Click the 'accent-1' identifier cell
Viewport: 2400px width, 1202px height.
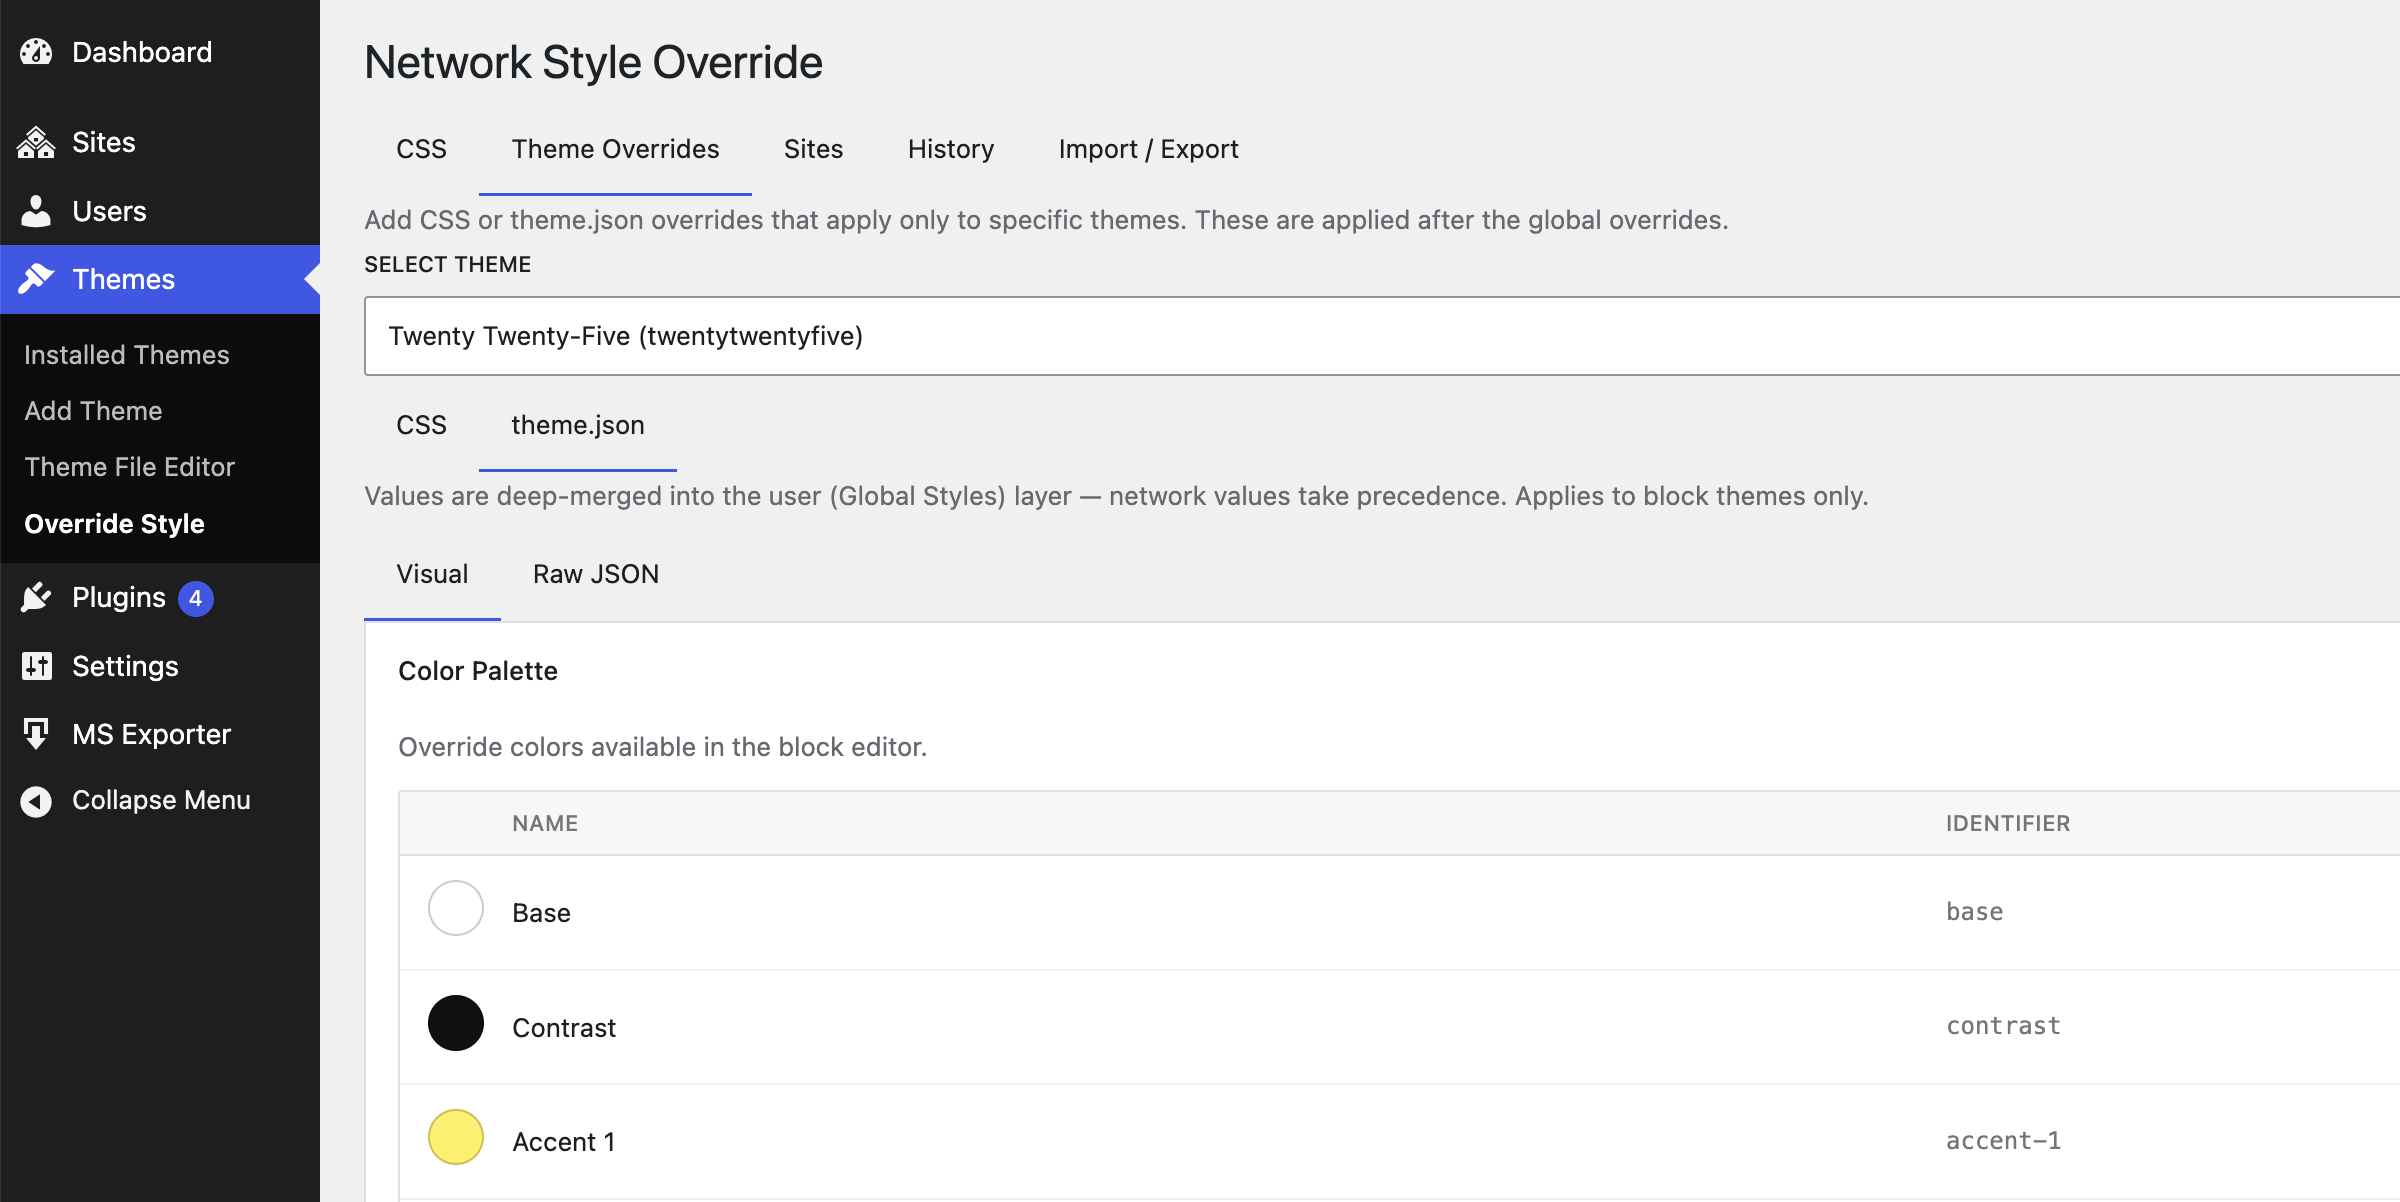pyautogui.click(x=2003, y=1141)
